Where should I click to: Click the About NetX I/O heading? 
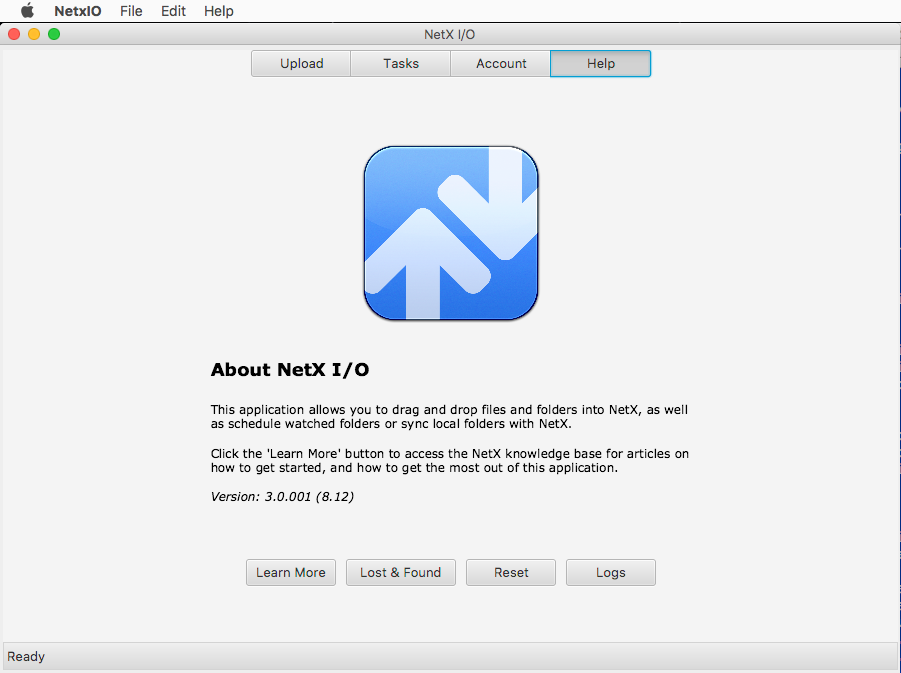tap(290, 370)
